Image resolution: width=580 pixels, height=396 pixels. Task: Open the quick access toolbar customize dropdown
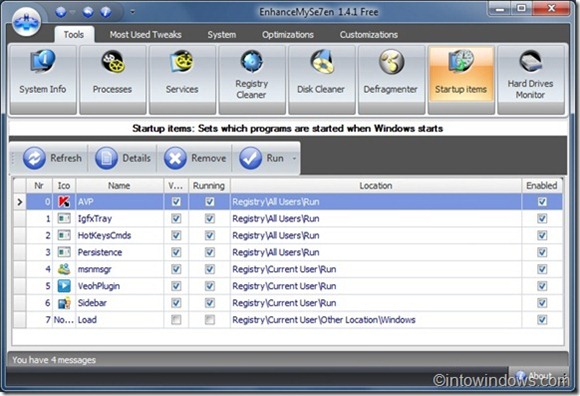point(132,12)
